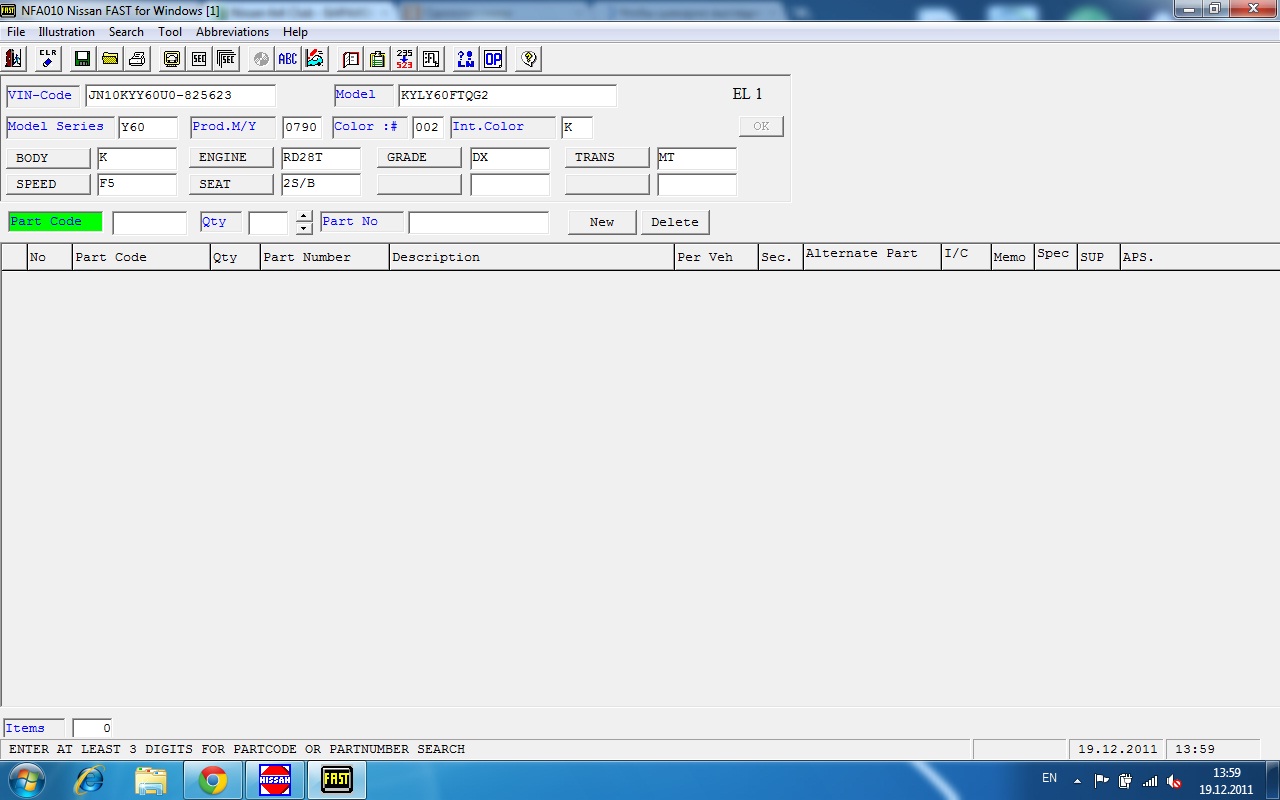Click the SPEED button
The image size is (1280, 800).
tap(47, 184)
